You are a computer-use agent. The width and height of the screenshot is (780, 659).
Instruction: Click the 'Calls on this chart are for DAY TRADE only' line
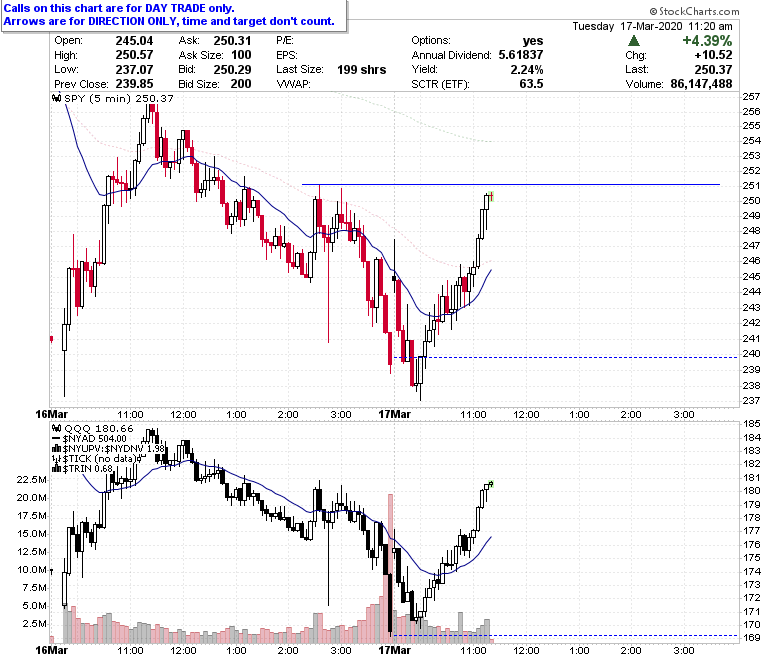(x=119, y=8)
